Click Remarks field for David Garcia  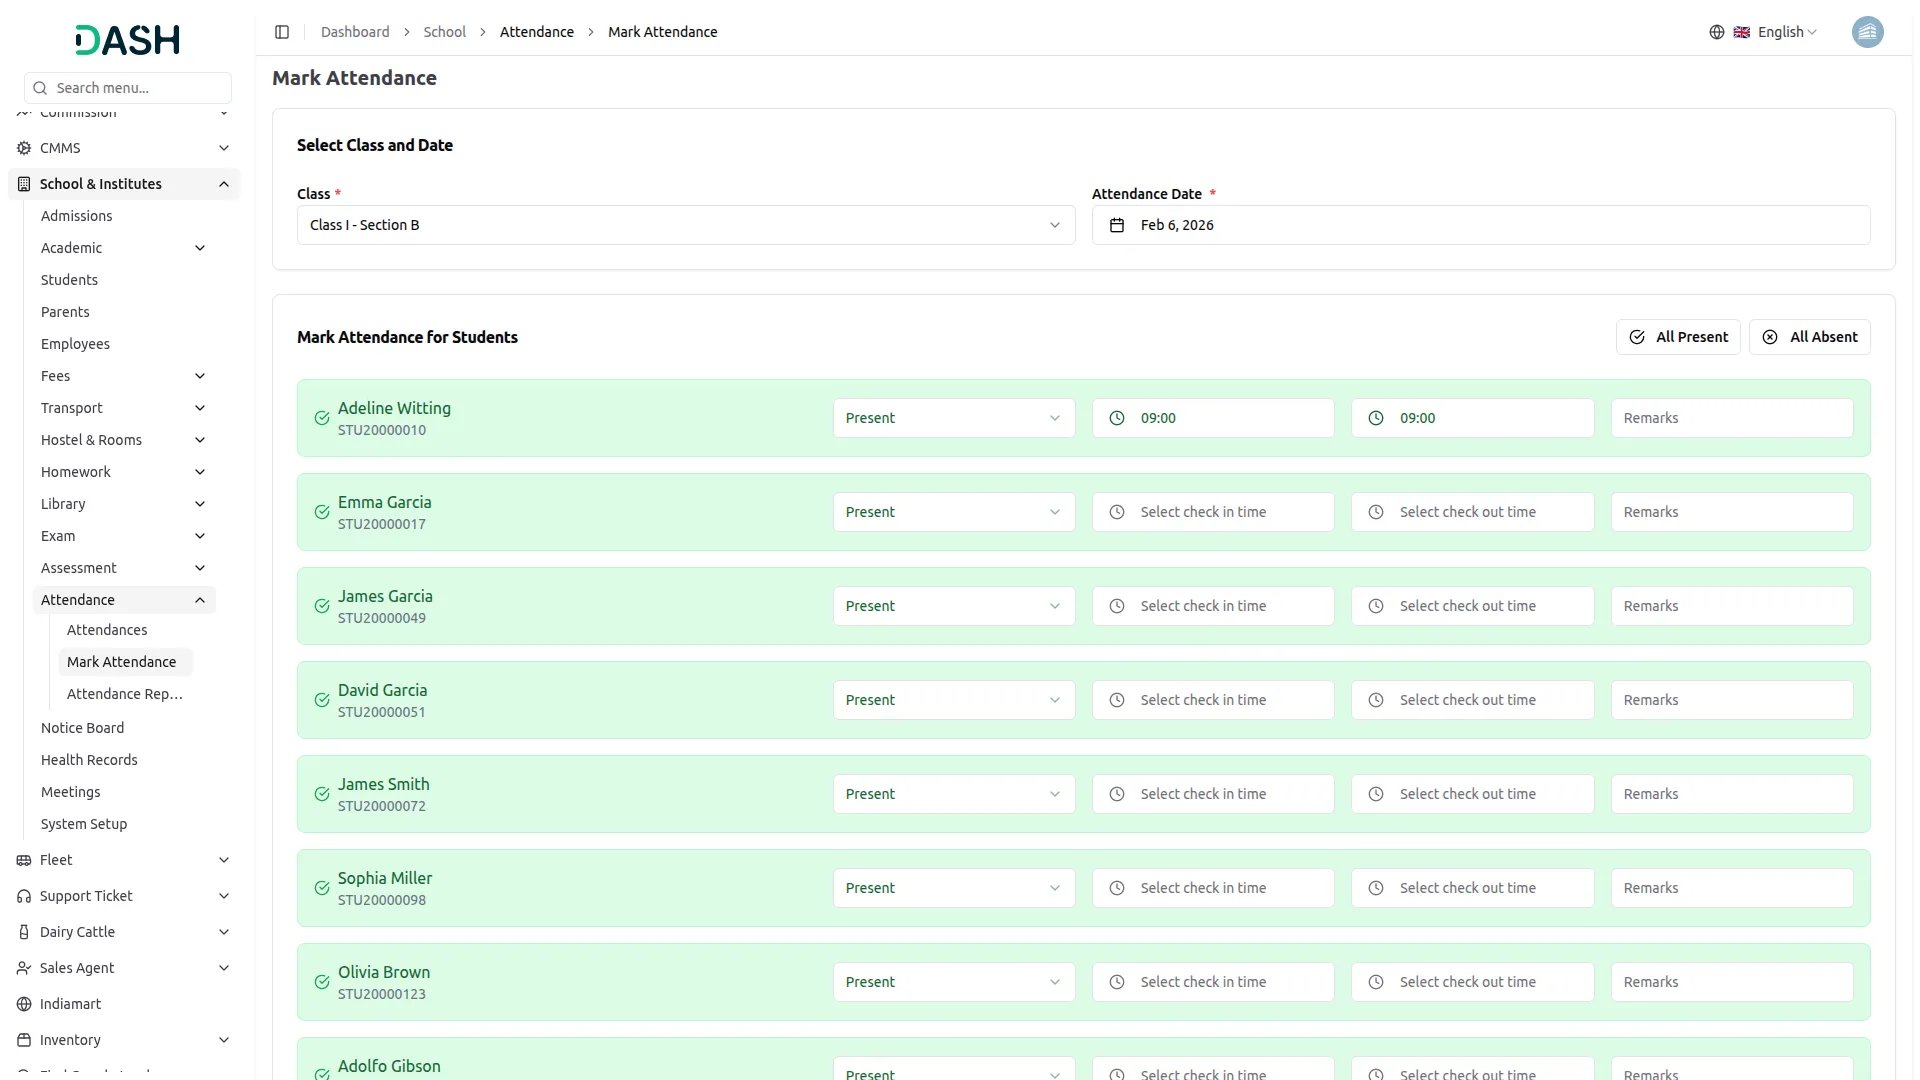click(1732, 700)
